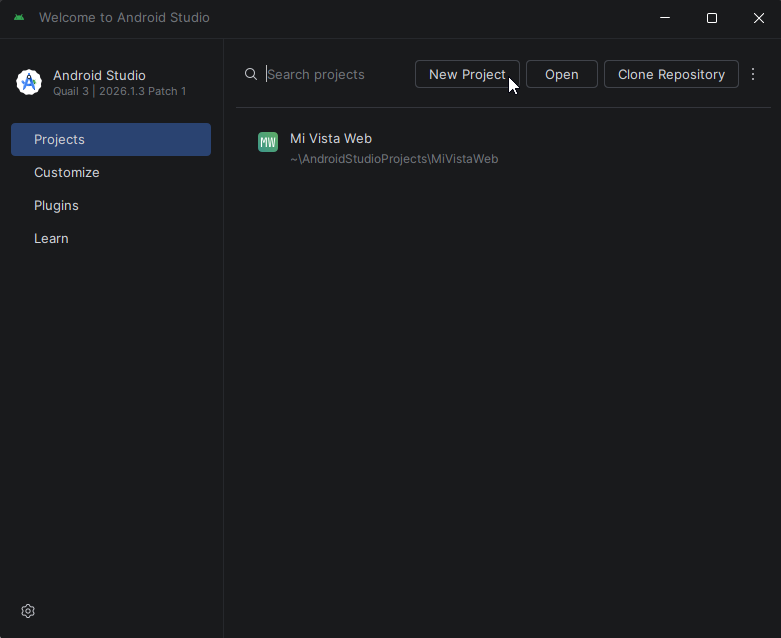Open the vertical three-dot more actions menu

(x=753, y=74)
